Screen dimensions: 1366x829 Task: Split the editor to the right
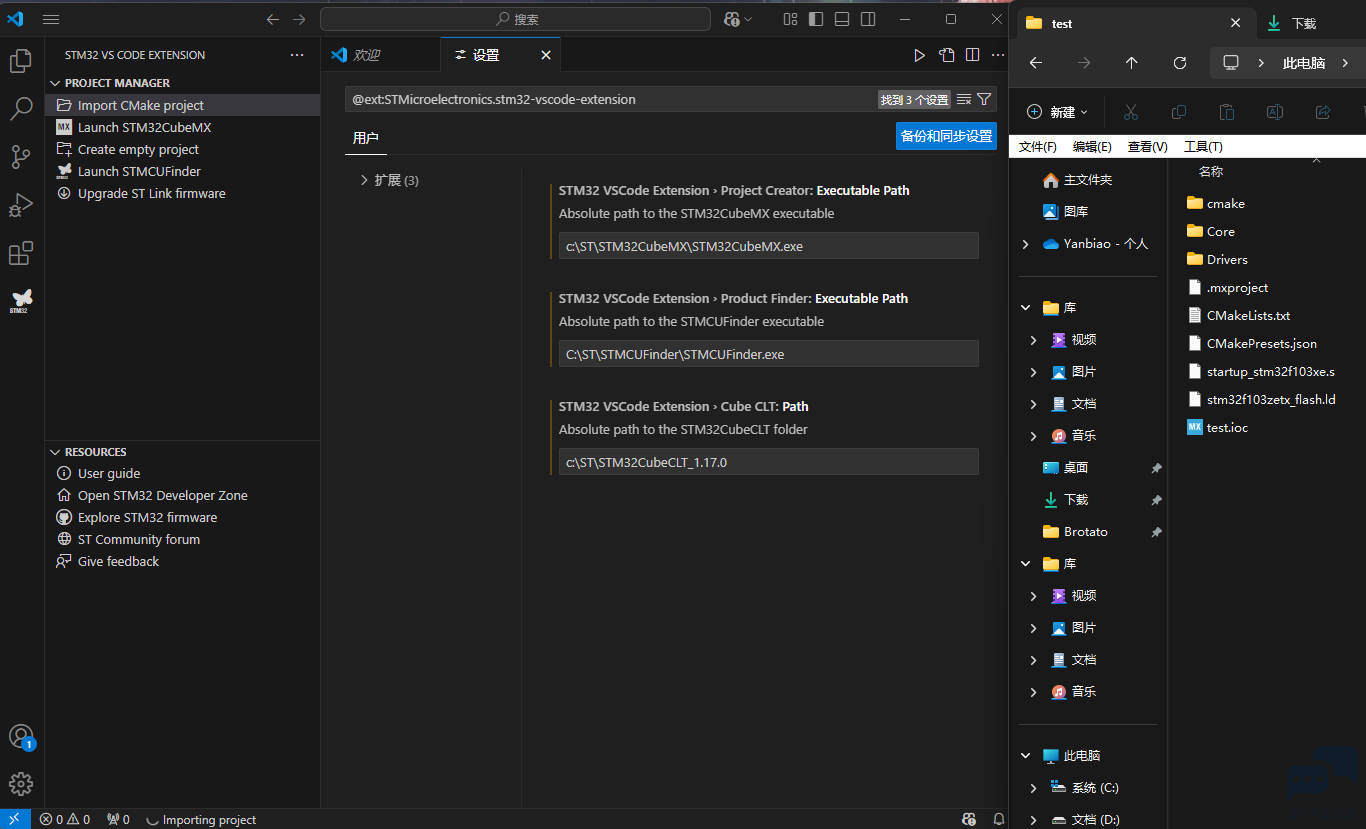coord(971,55)
